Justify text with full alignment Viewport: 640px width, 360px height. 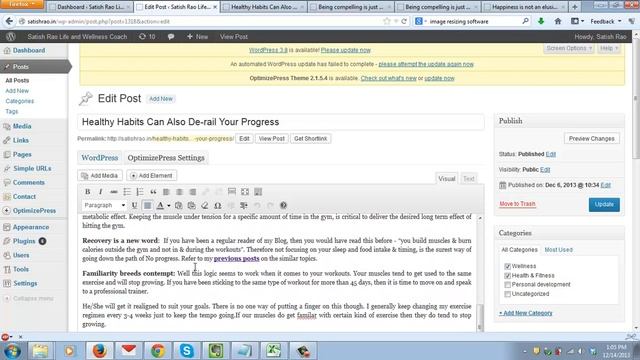147,205
